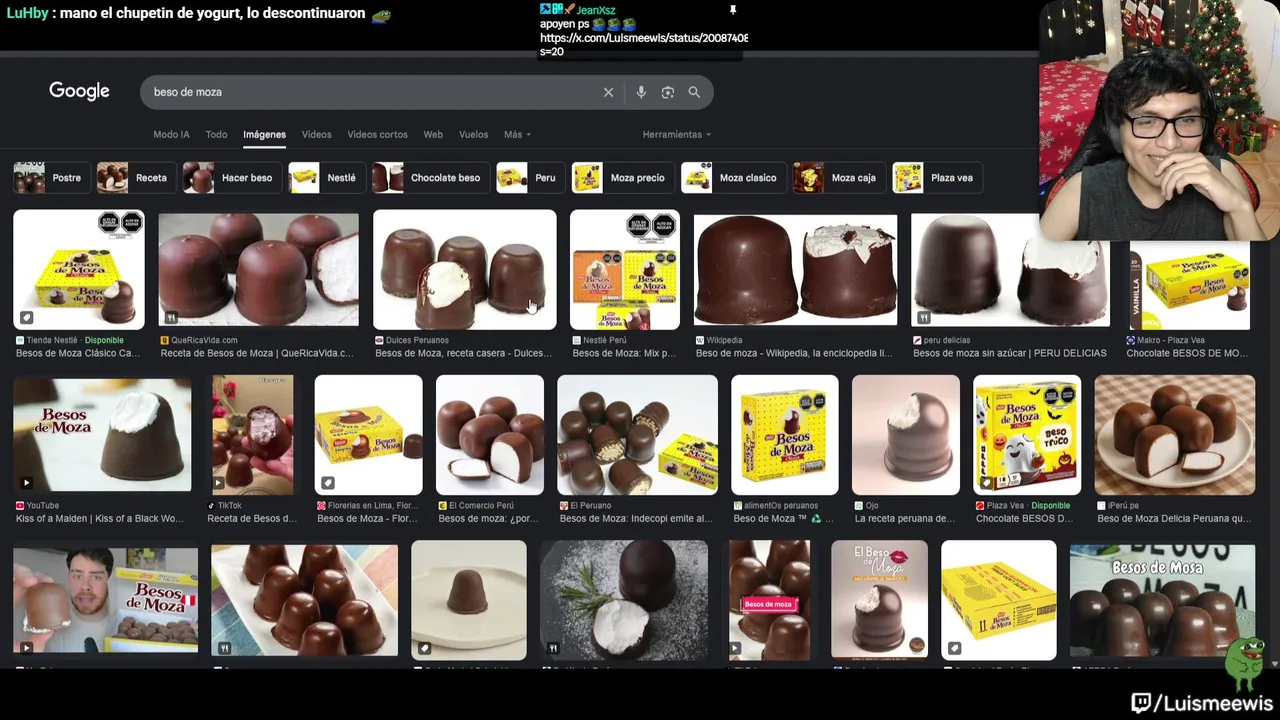Switch to the Modo IA tab

pyautogui.click(x=171, y=134)
